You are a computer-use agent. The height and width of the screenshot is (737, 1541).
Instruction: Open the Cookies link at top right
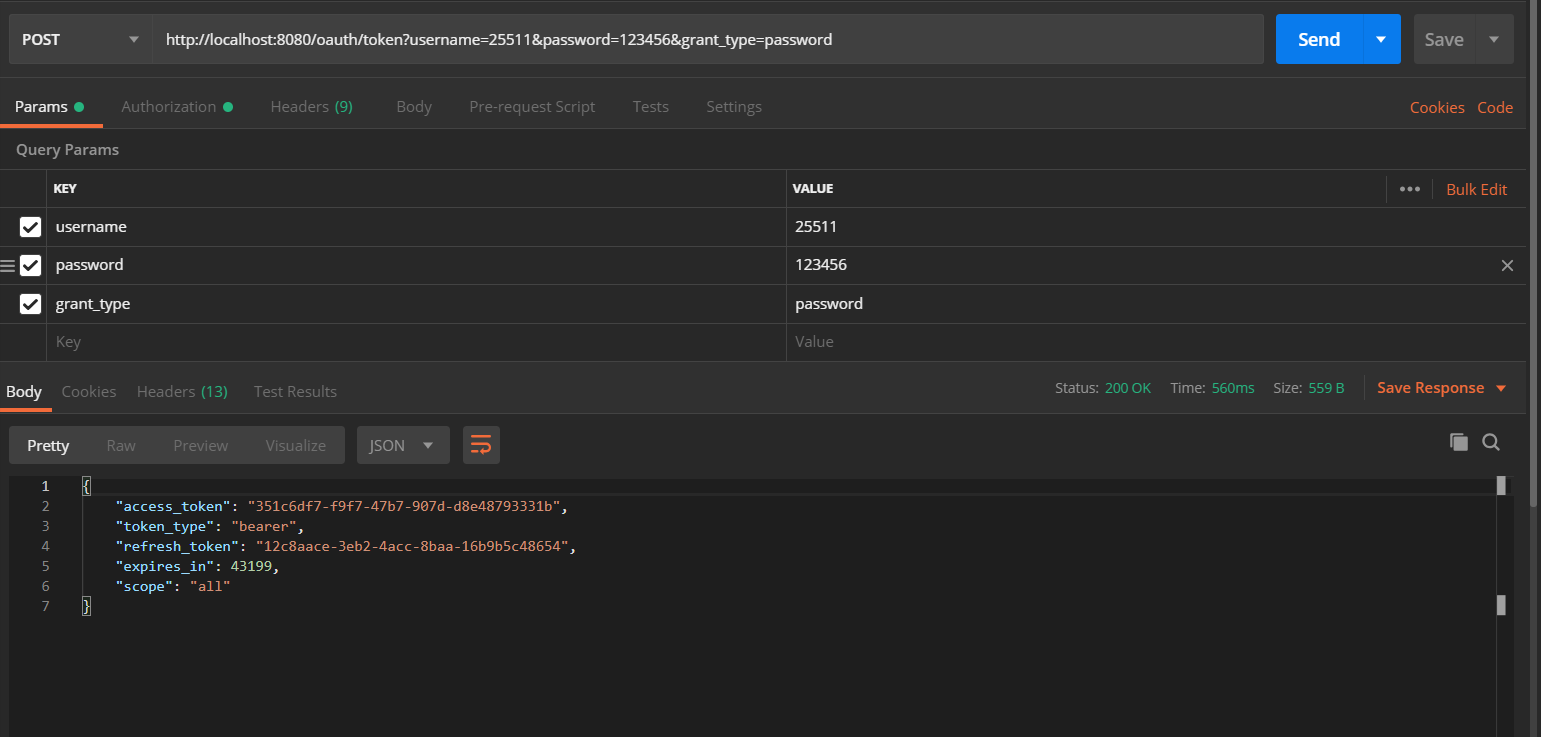[x=1437, y=108]
